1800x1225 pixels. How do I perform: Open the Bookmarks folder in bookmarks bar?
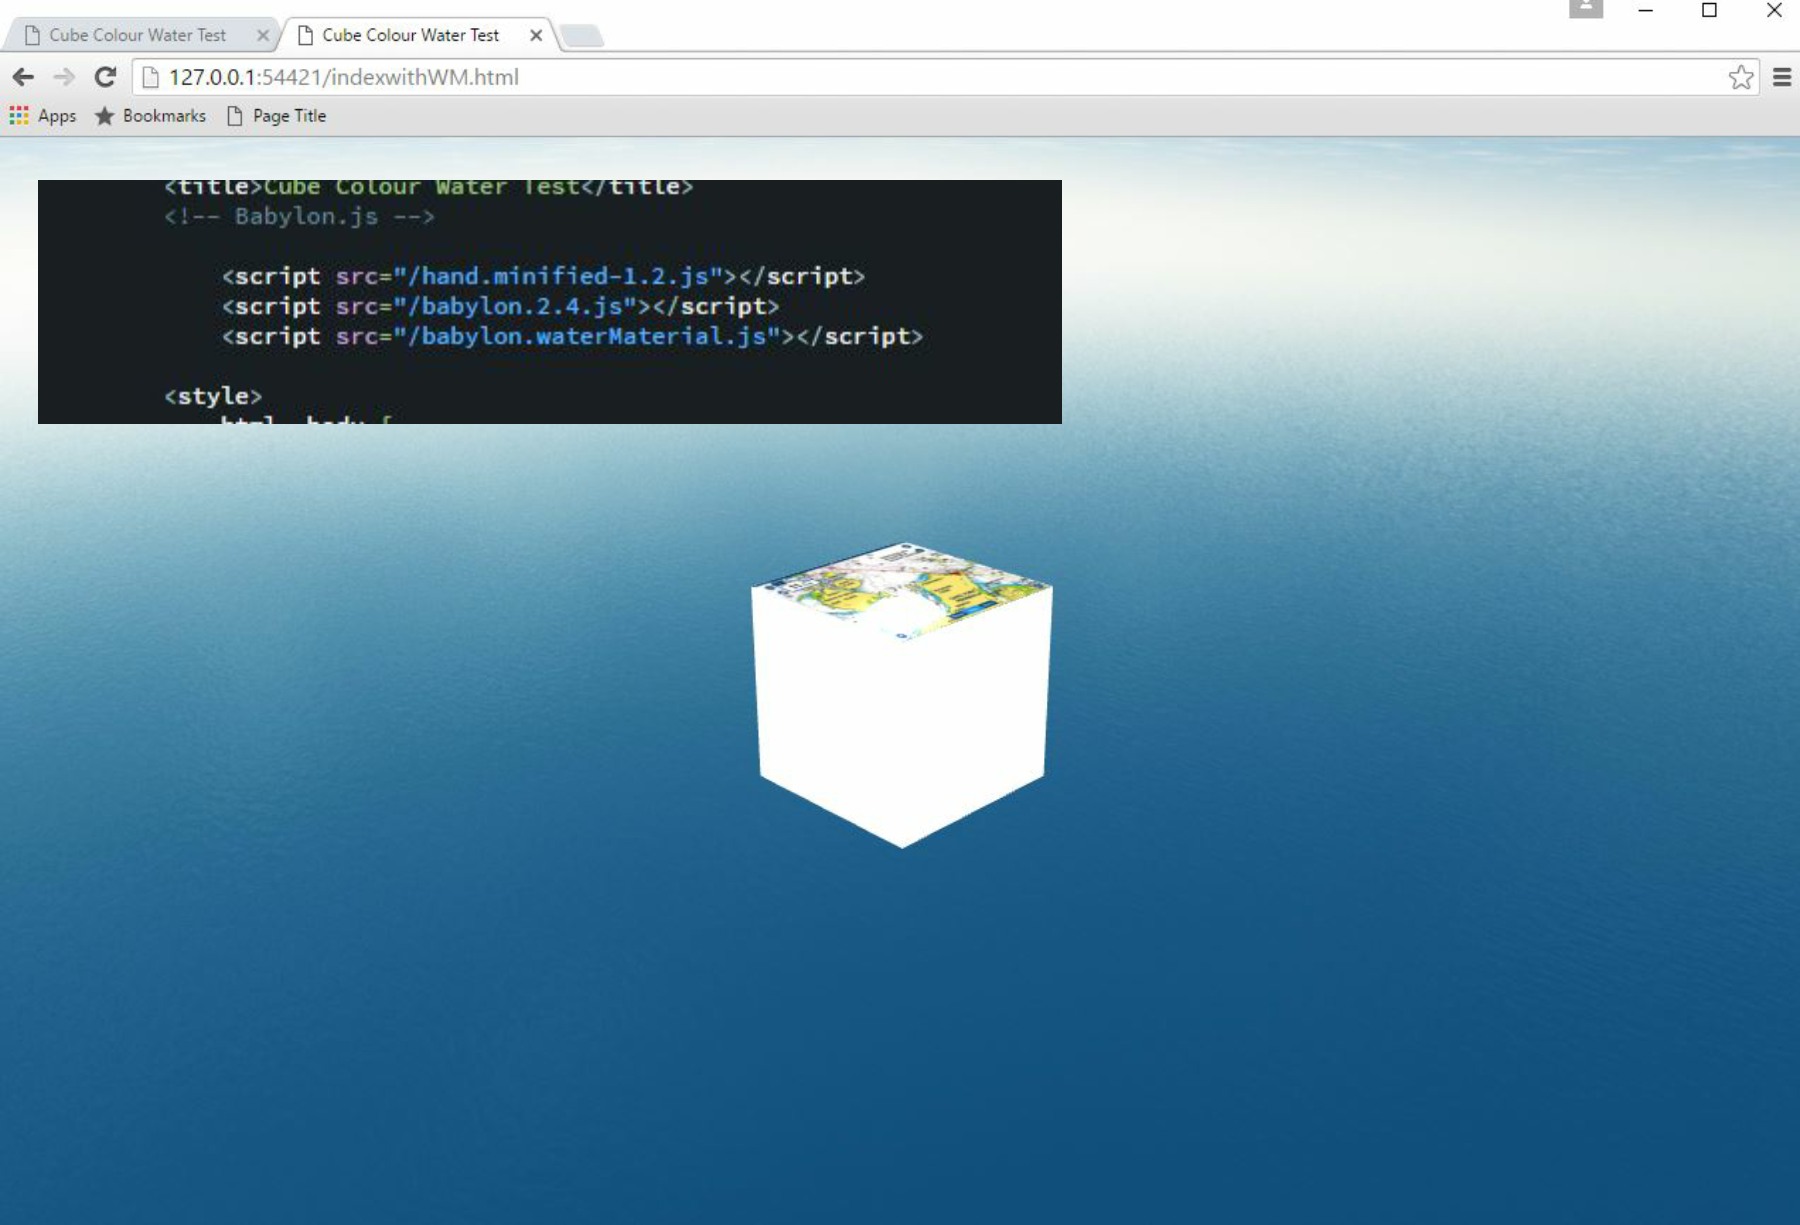click(150, 116)
